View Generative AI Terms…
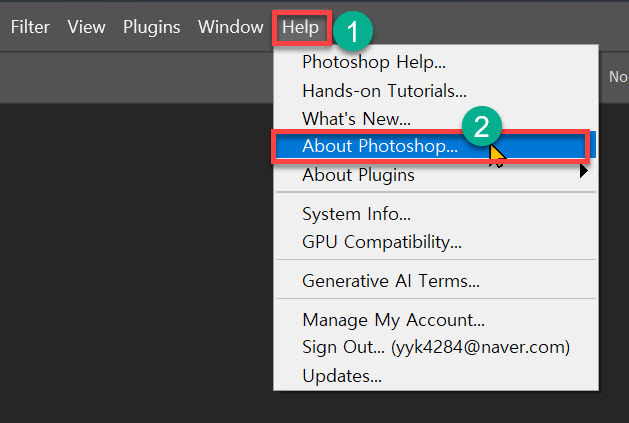The image size is (629, 423). (x=391, y=281)
